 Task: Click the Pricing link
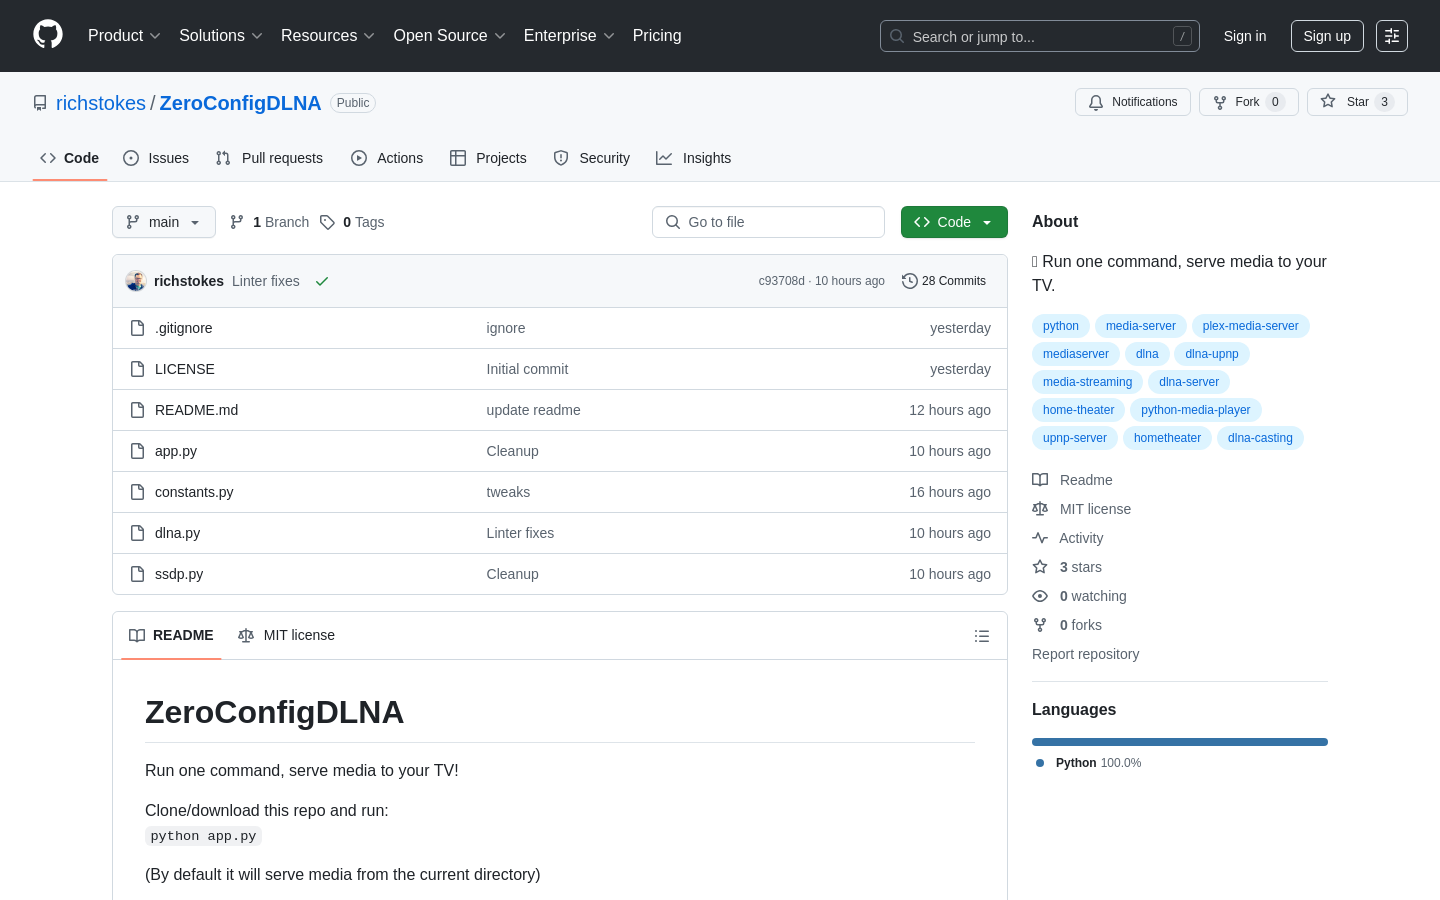pos(657,36)
